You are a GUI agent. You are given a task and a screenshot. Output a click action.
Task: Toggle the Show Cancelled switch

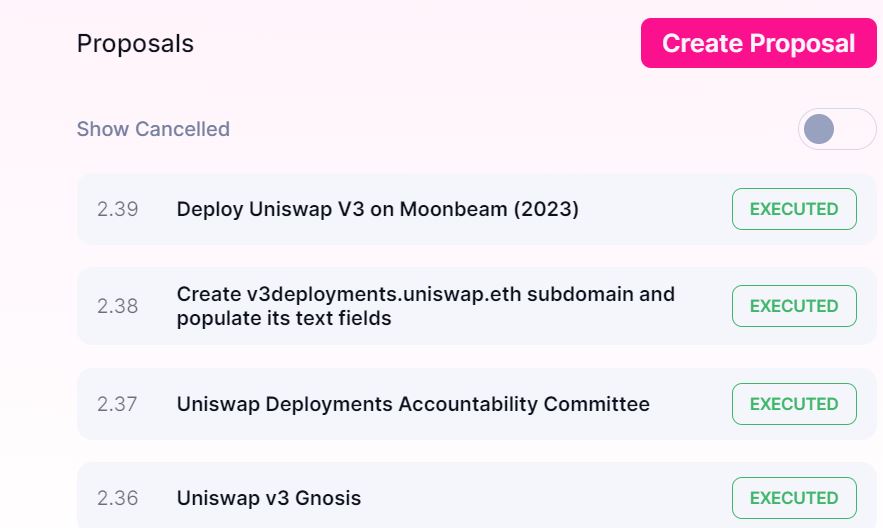(836, 129)
